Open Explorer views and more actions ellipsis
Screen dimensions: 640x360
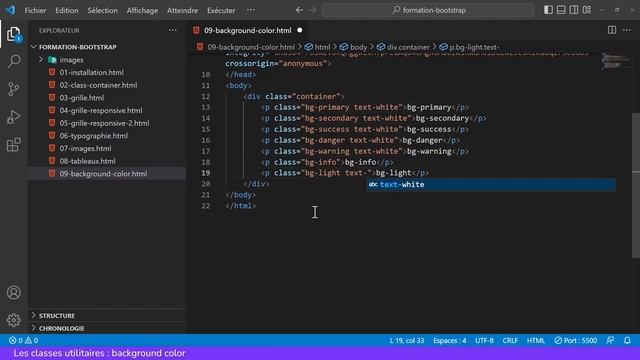173,30
